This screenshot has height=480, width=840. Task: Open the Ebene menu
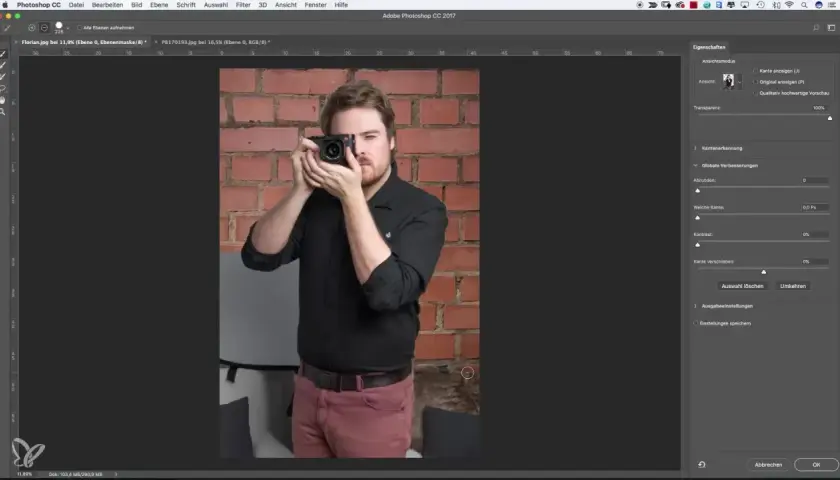pyautogui.click(x=159, y=5)
